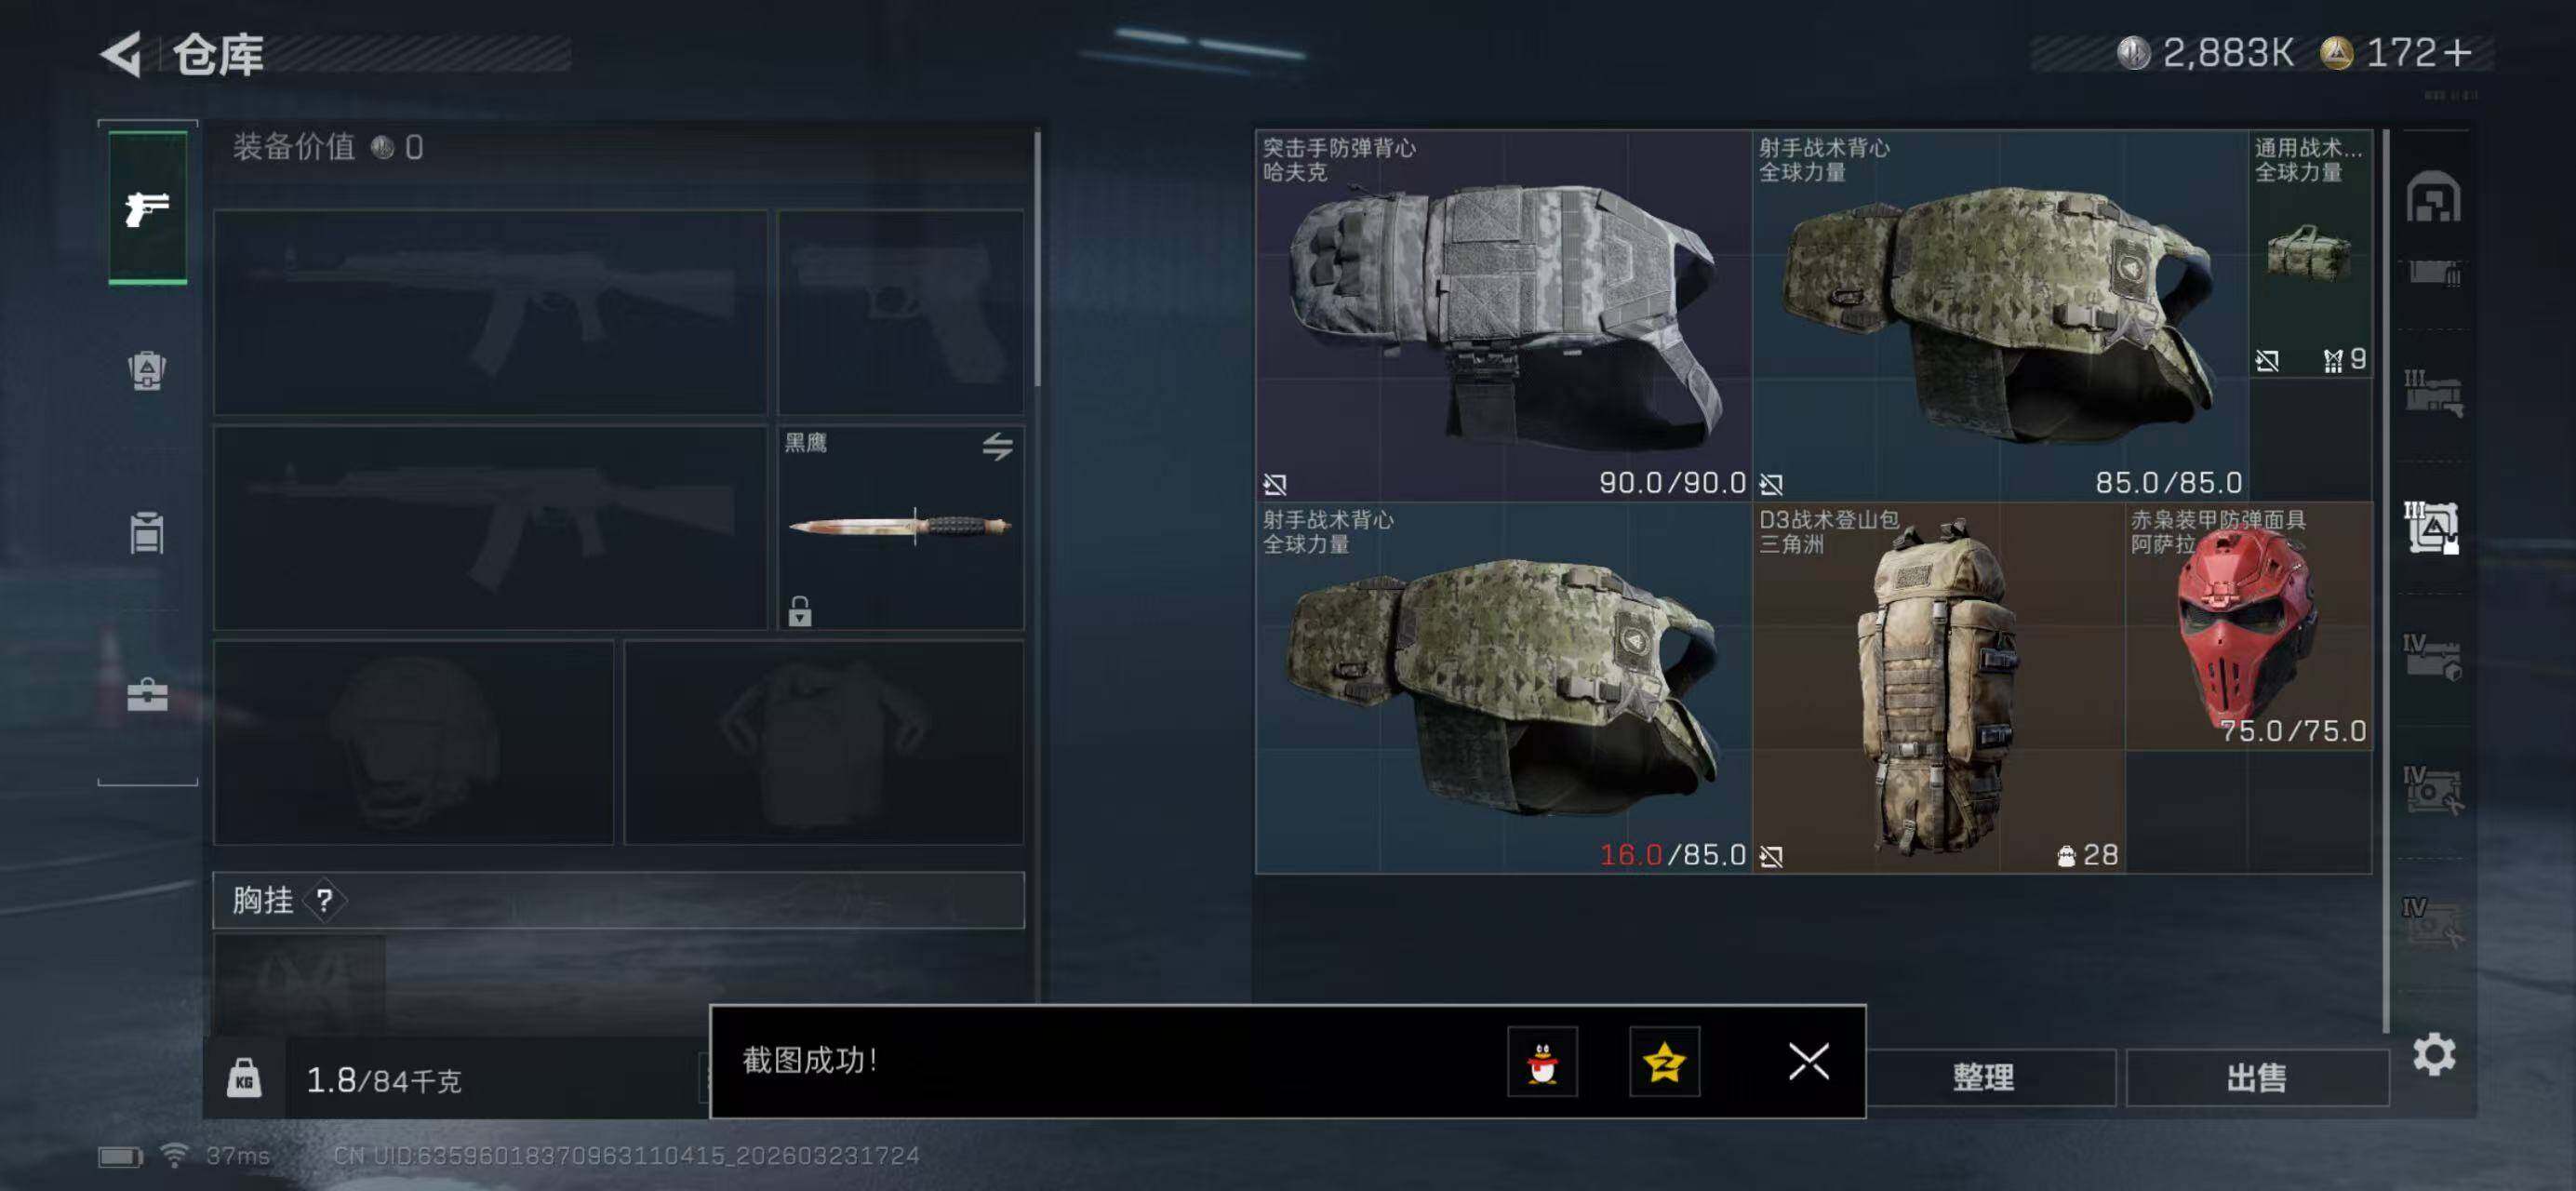This screenshot has width=2576, height=1191.
Task: Go back using the arrow beside 仓库
Action: [122, 54]
